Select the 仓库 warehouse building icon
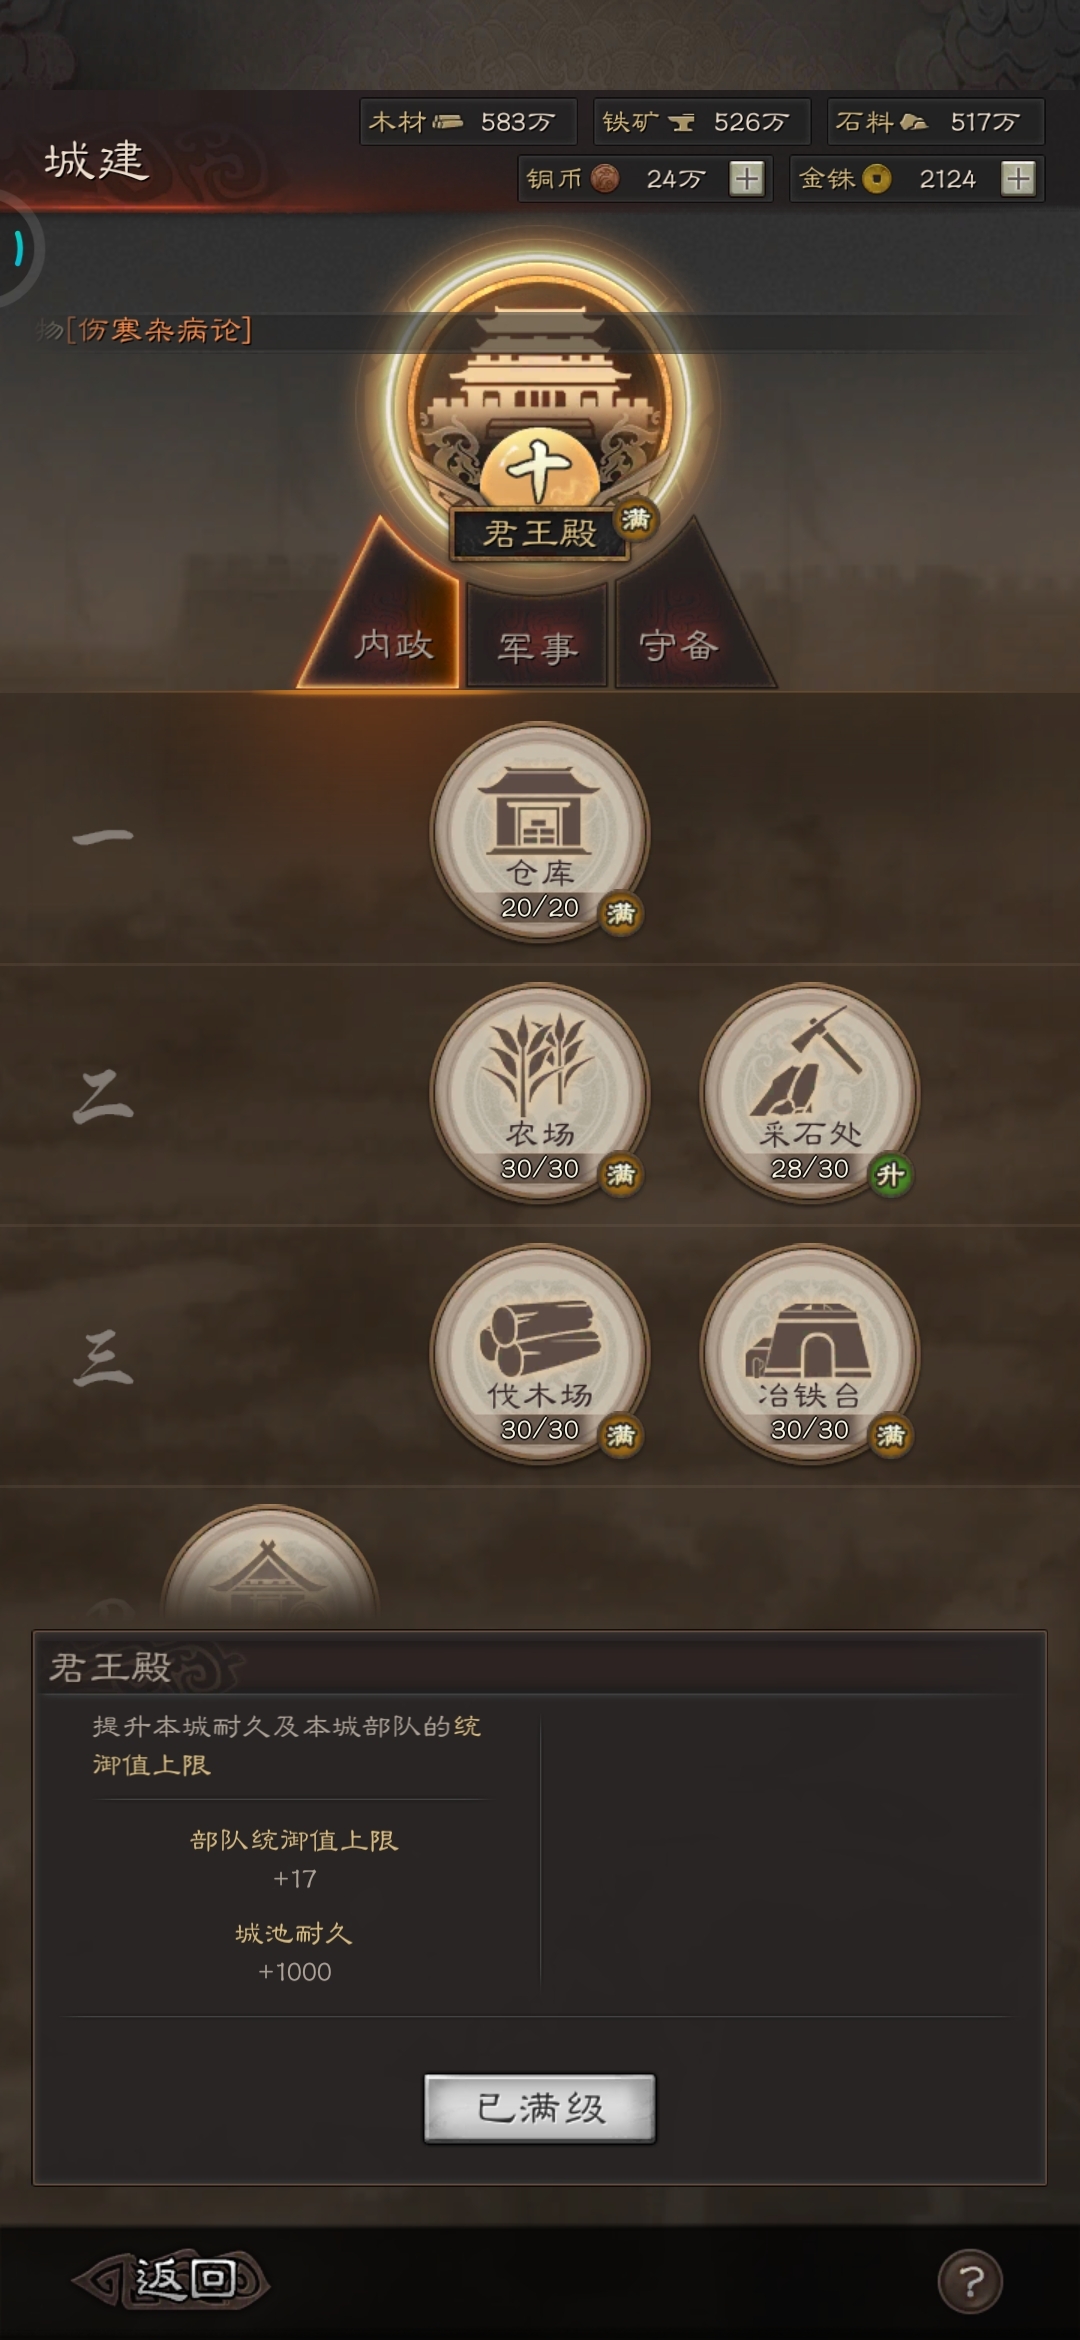The height and width of the screenshot is (2340, 1080). coord(540,832)
